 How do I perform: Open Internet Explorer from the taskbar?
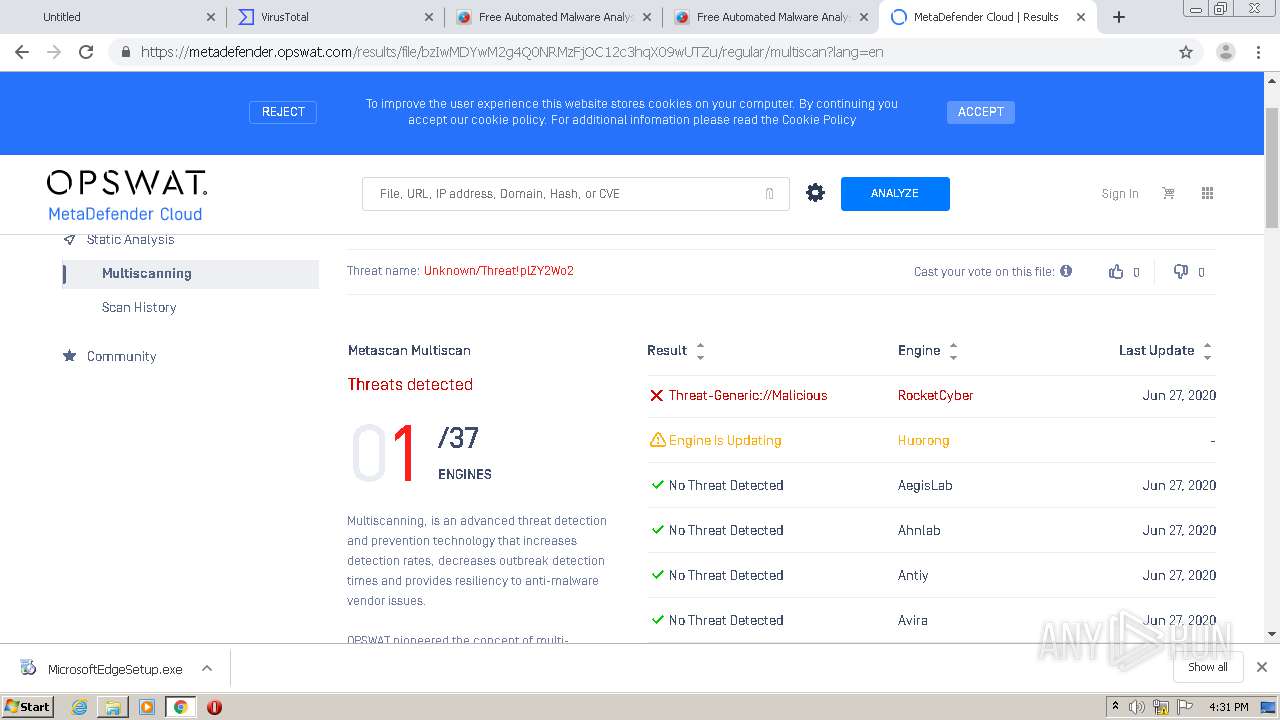79,707
